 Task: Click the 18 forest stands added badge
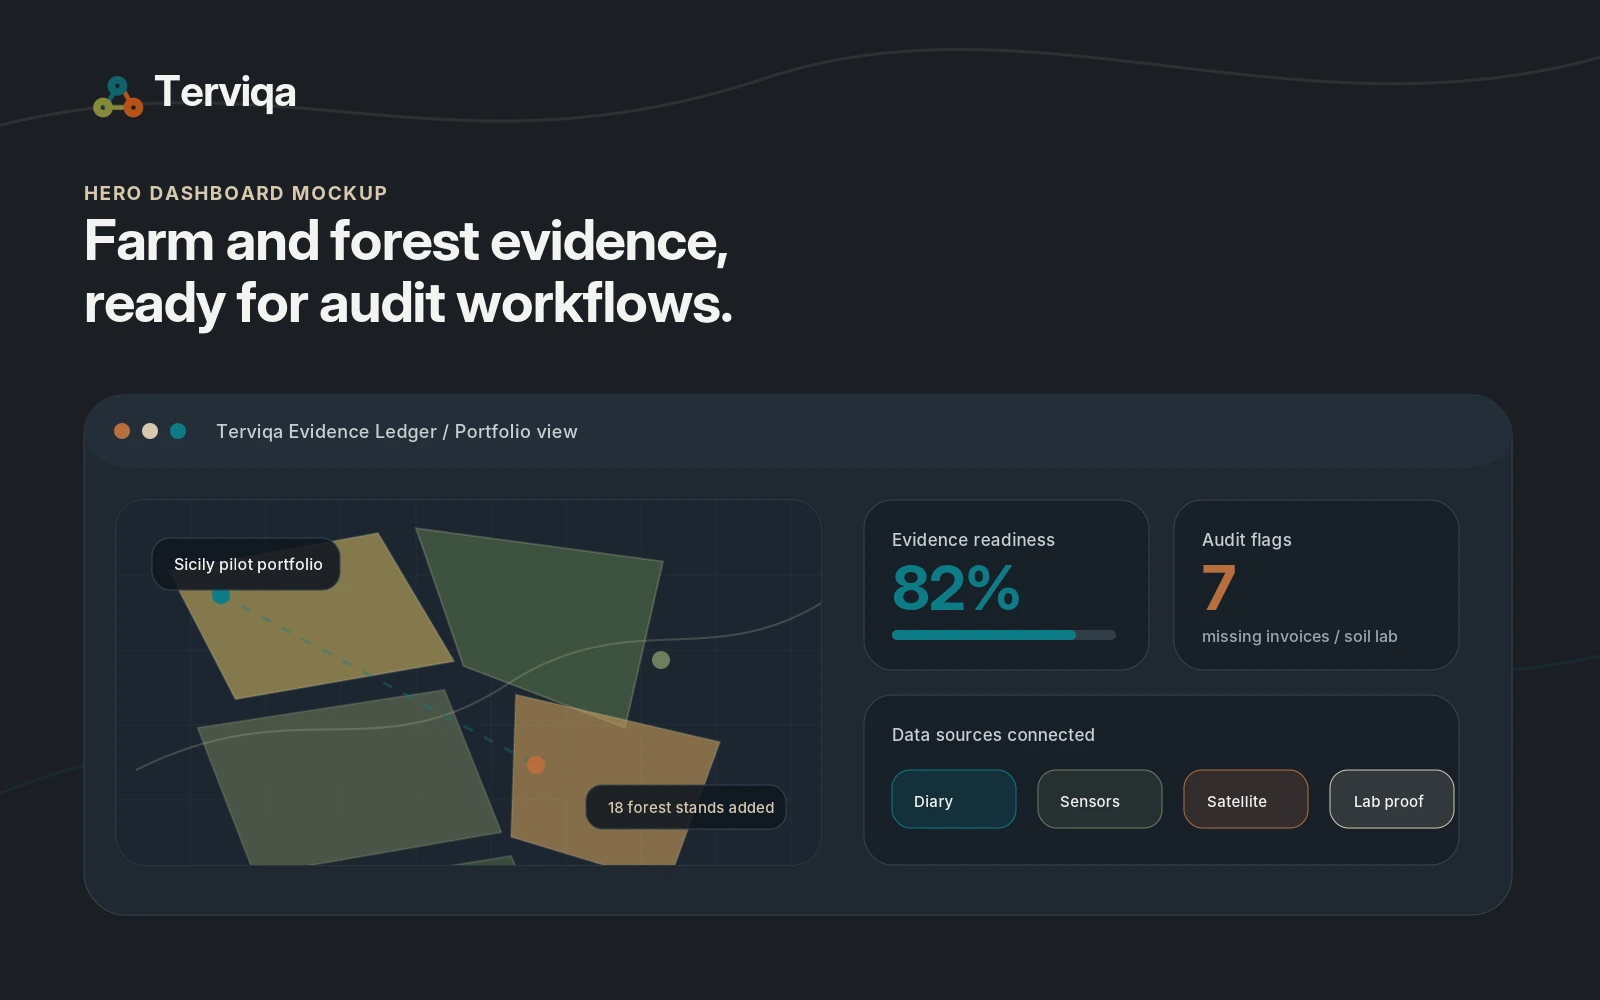686,807
